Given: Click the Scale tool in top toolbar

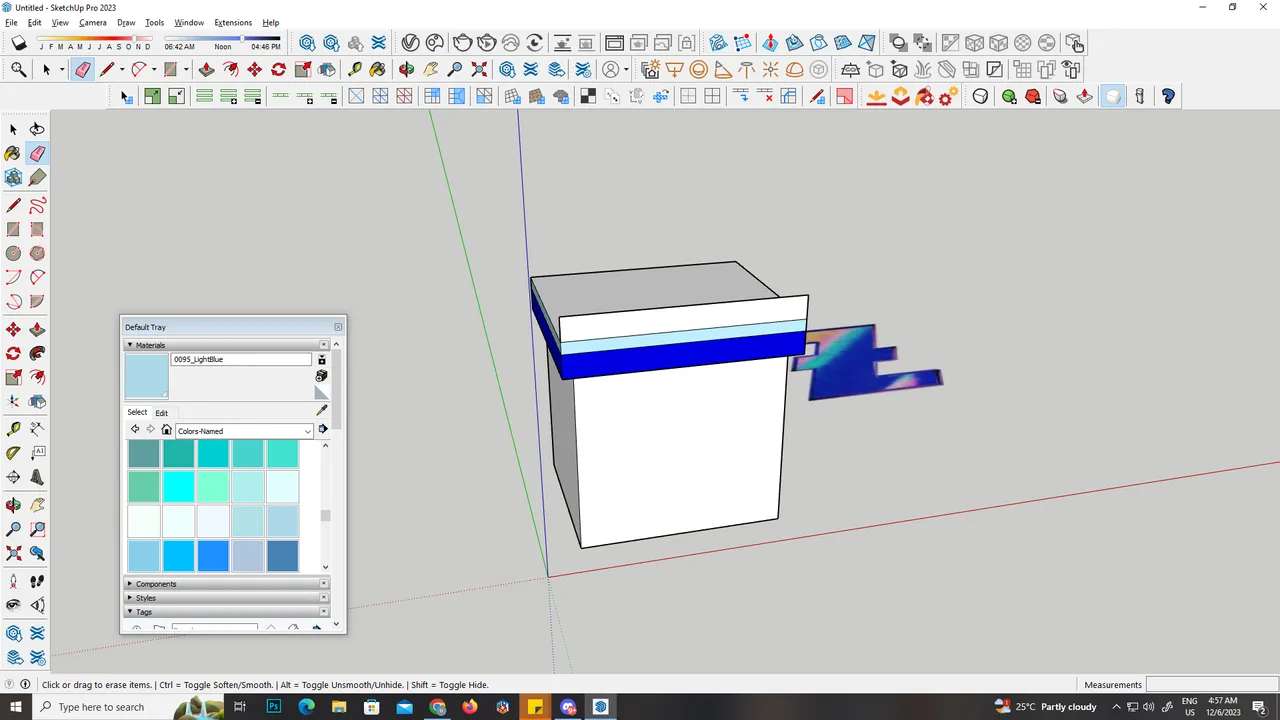Looking at the screenshot, I should tap(302, 69).
